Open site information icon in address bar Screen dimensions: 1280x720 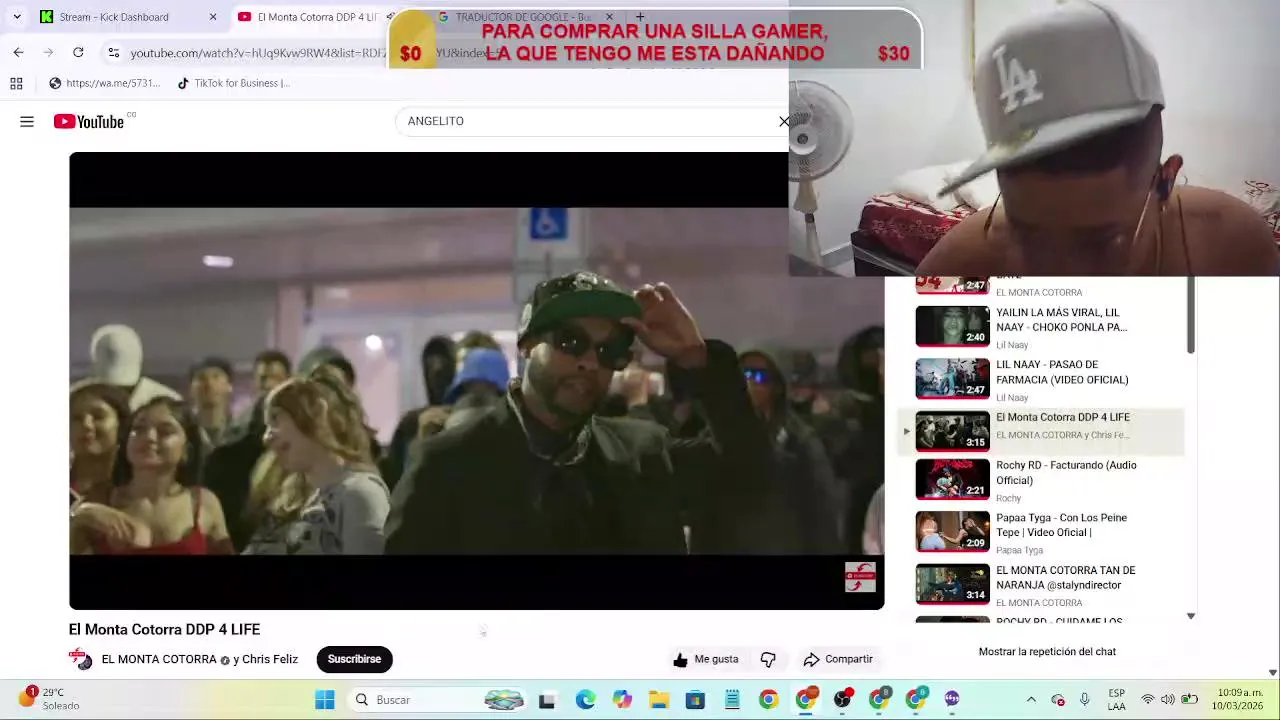coord(114,52)
